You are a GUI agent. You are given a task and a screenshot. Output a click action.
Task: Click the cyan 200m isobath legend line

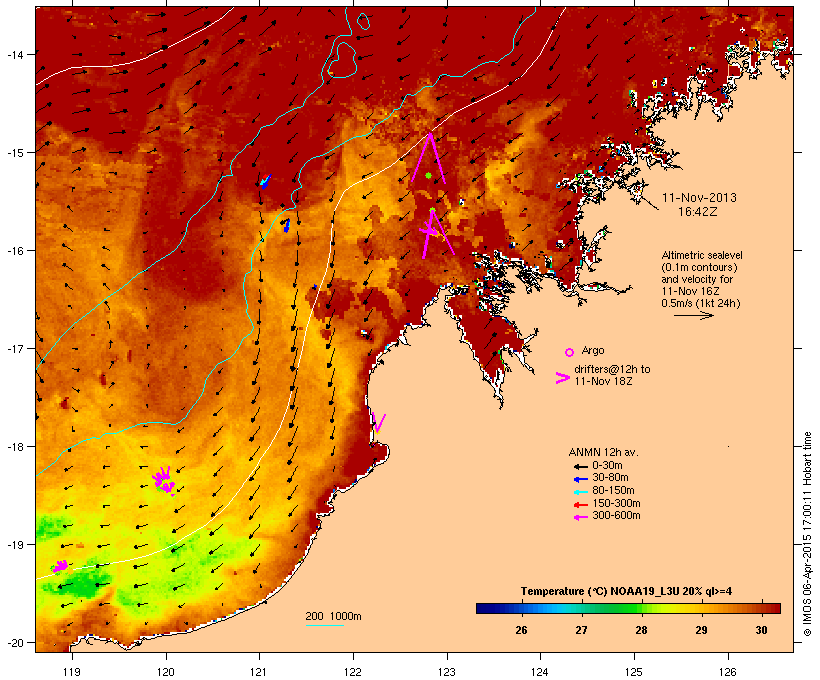pyautogui.click(x=325, y=625)
